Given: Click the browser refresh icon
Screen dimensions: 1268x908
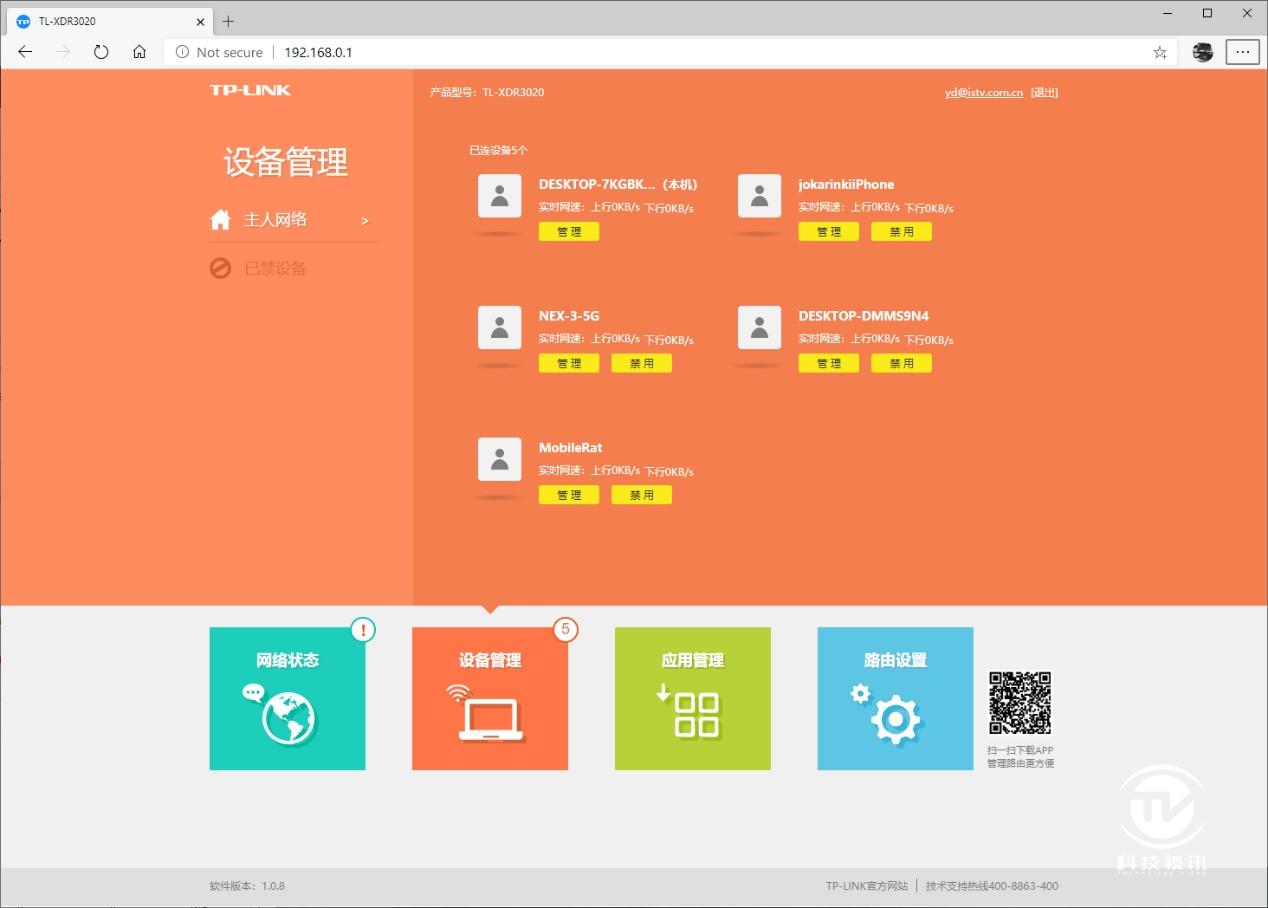Looking at the screenshot, I should click(x=101, y=52).
